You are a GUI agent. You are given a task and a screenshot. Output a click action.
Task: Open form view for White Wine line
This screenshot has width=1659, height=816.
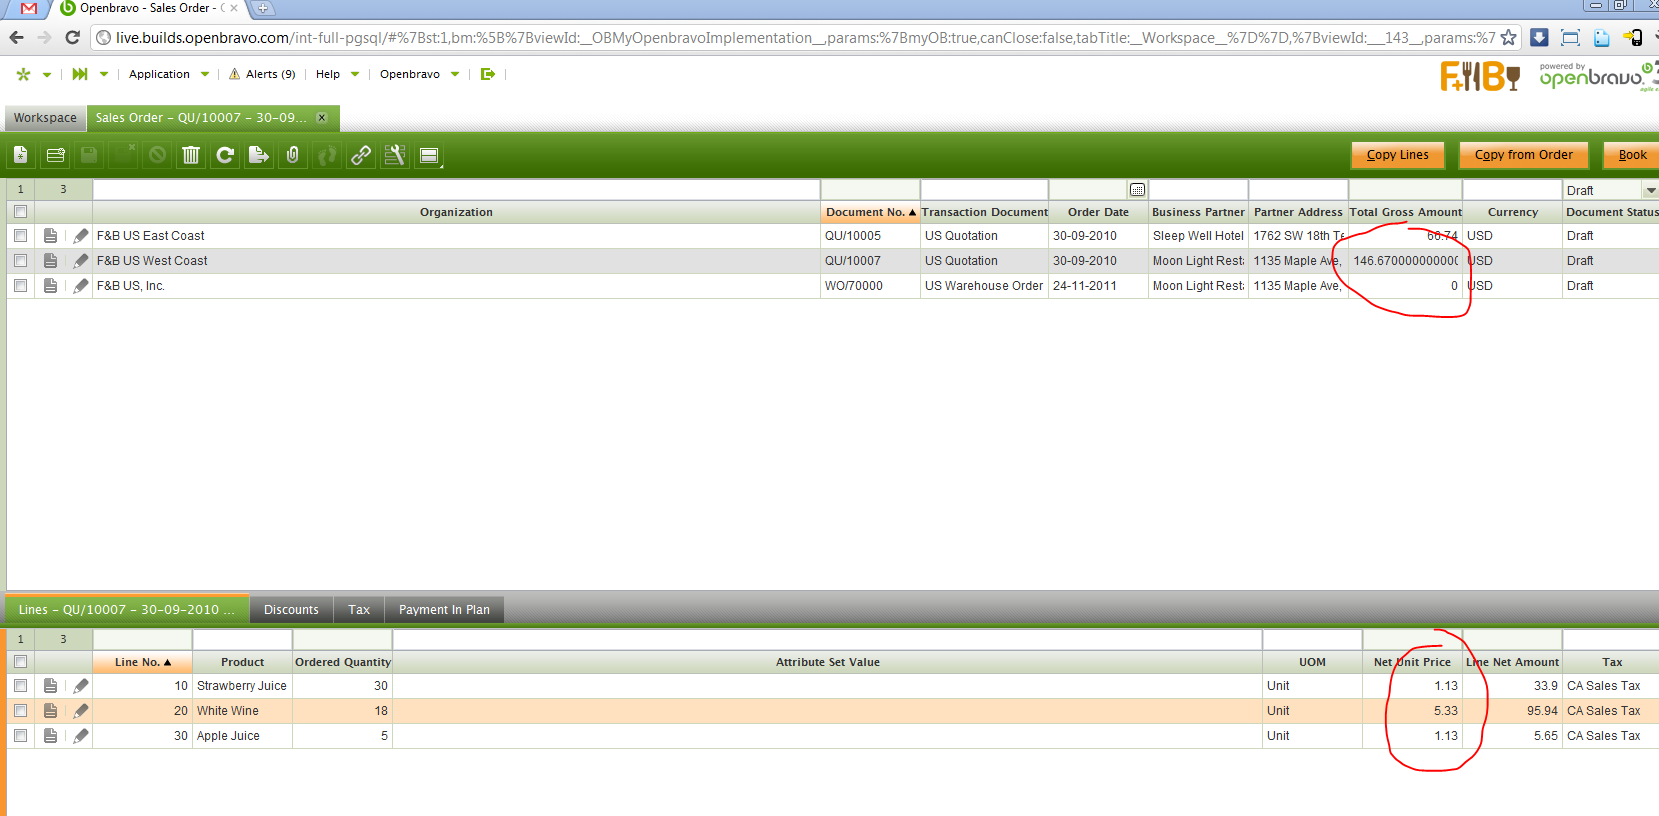pos(51,711)
